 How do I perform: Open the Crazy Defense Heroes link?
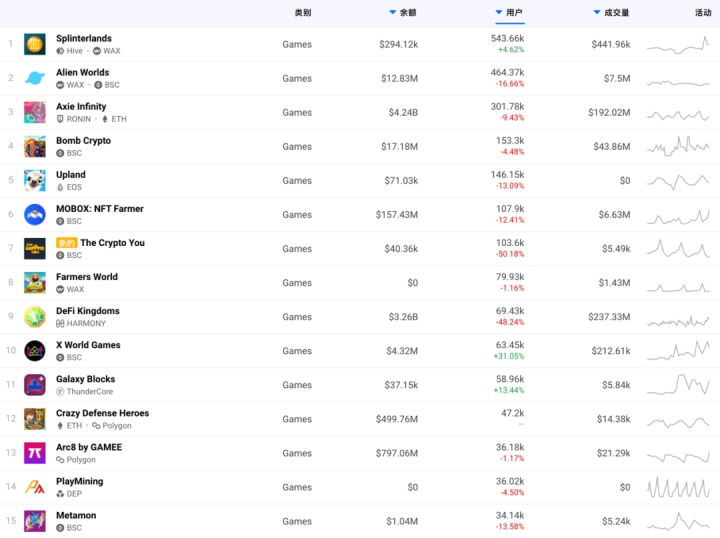coord(102,413)
